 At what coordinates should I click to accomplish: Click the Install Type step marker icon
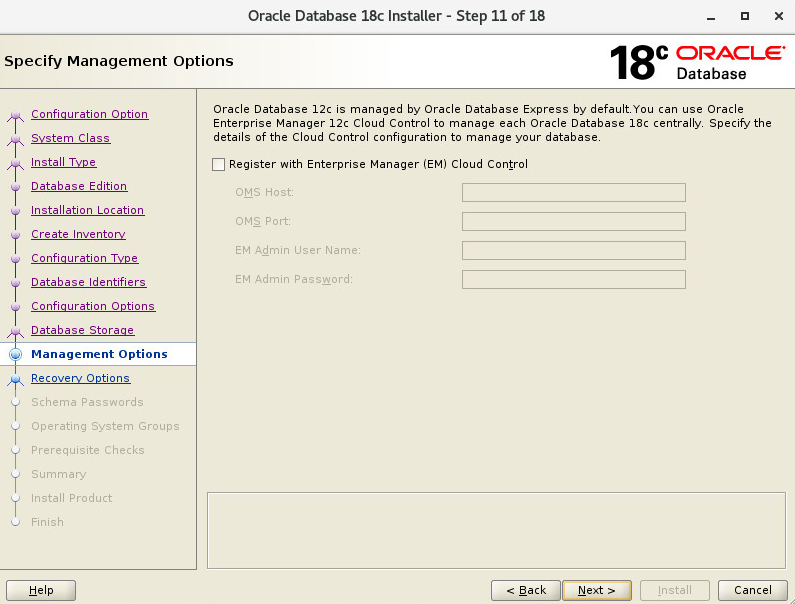16,163
